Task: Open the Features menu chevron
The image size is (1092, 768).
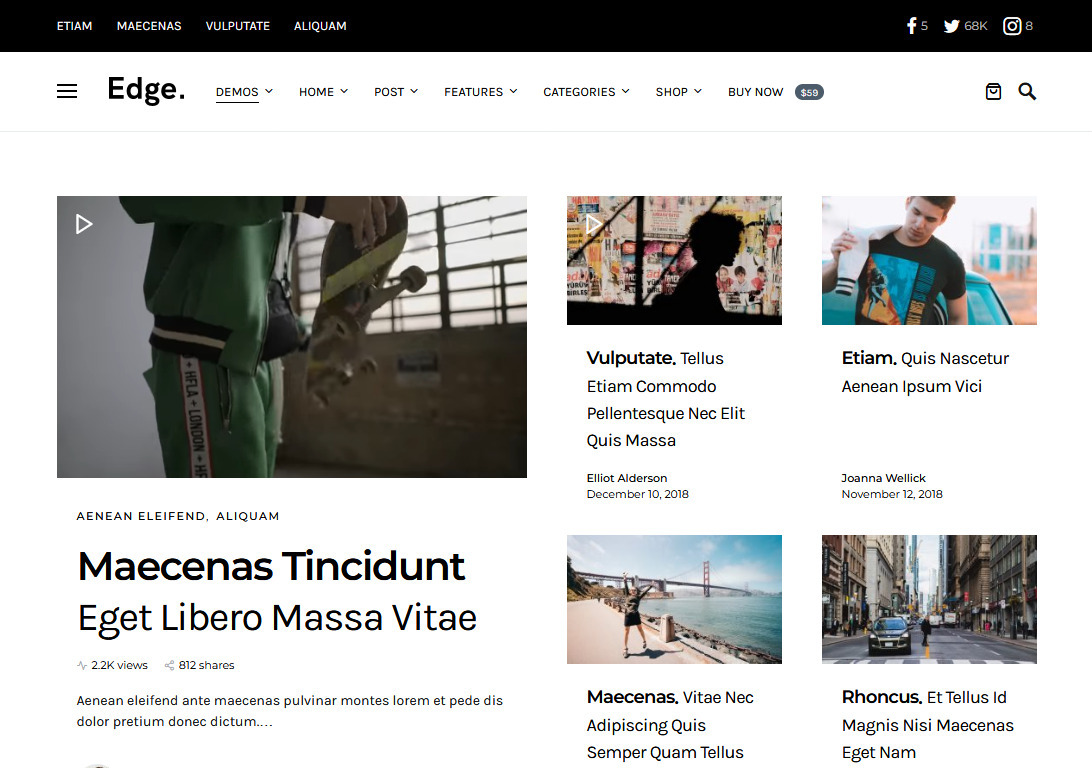Action: (513, 91)
